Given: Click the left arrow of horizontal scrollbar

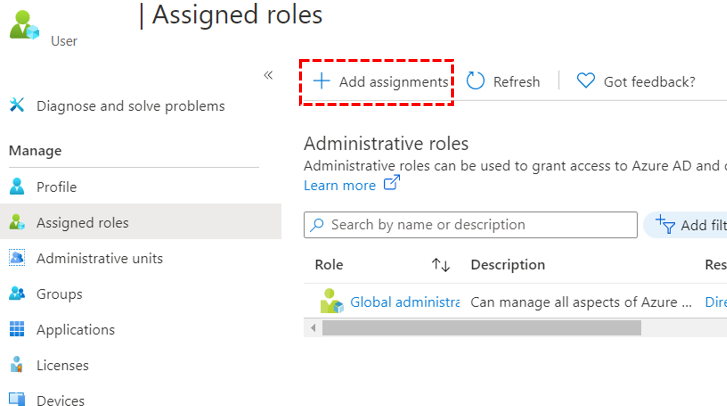Looking at the screenshot, I should (x=313, y=328).
